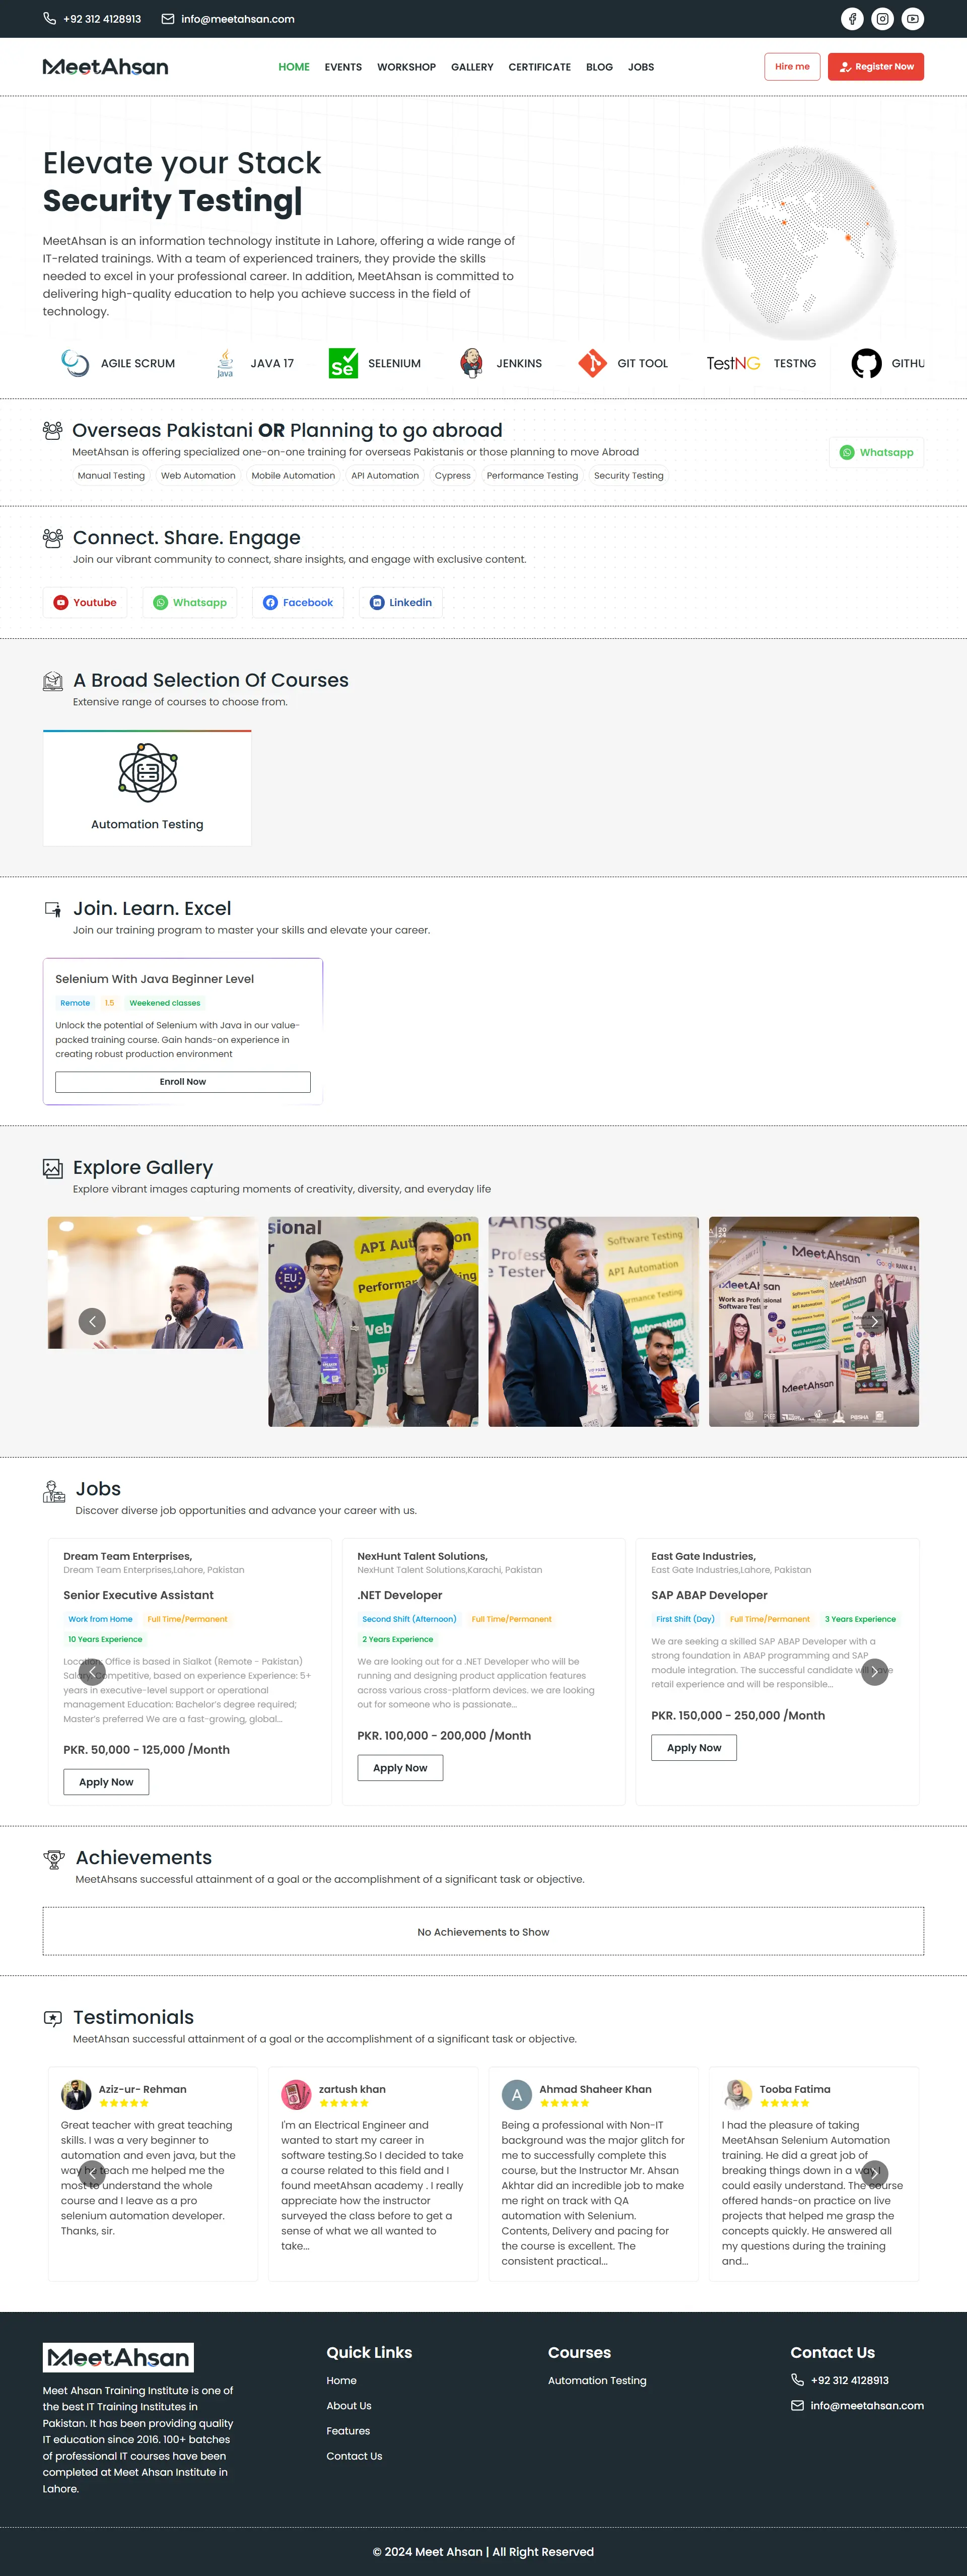This screenshot has height=2576, width=967.
Task: Click the MeetAhsan logo in header
Action: [106, 67]
